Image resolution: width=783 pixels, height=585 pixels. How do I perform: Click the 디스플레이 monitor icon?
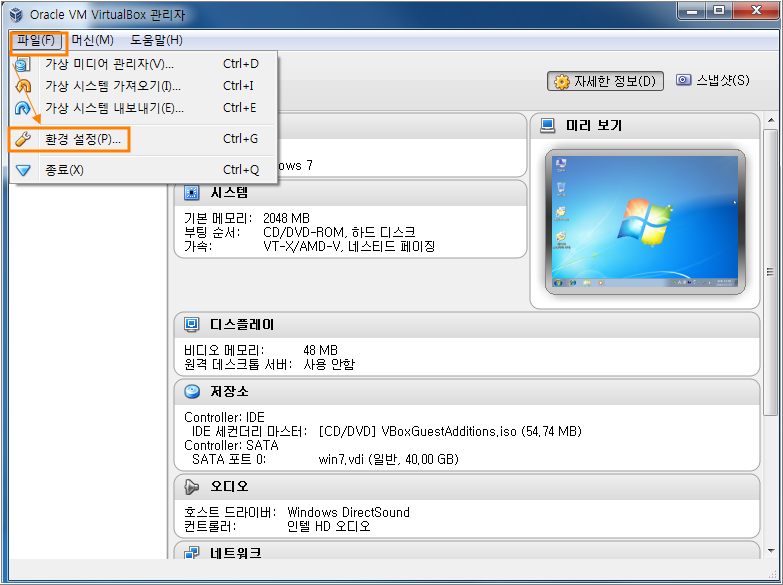(192, 324)
